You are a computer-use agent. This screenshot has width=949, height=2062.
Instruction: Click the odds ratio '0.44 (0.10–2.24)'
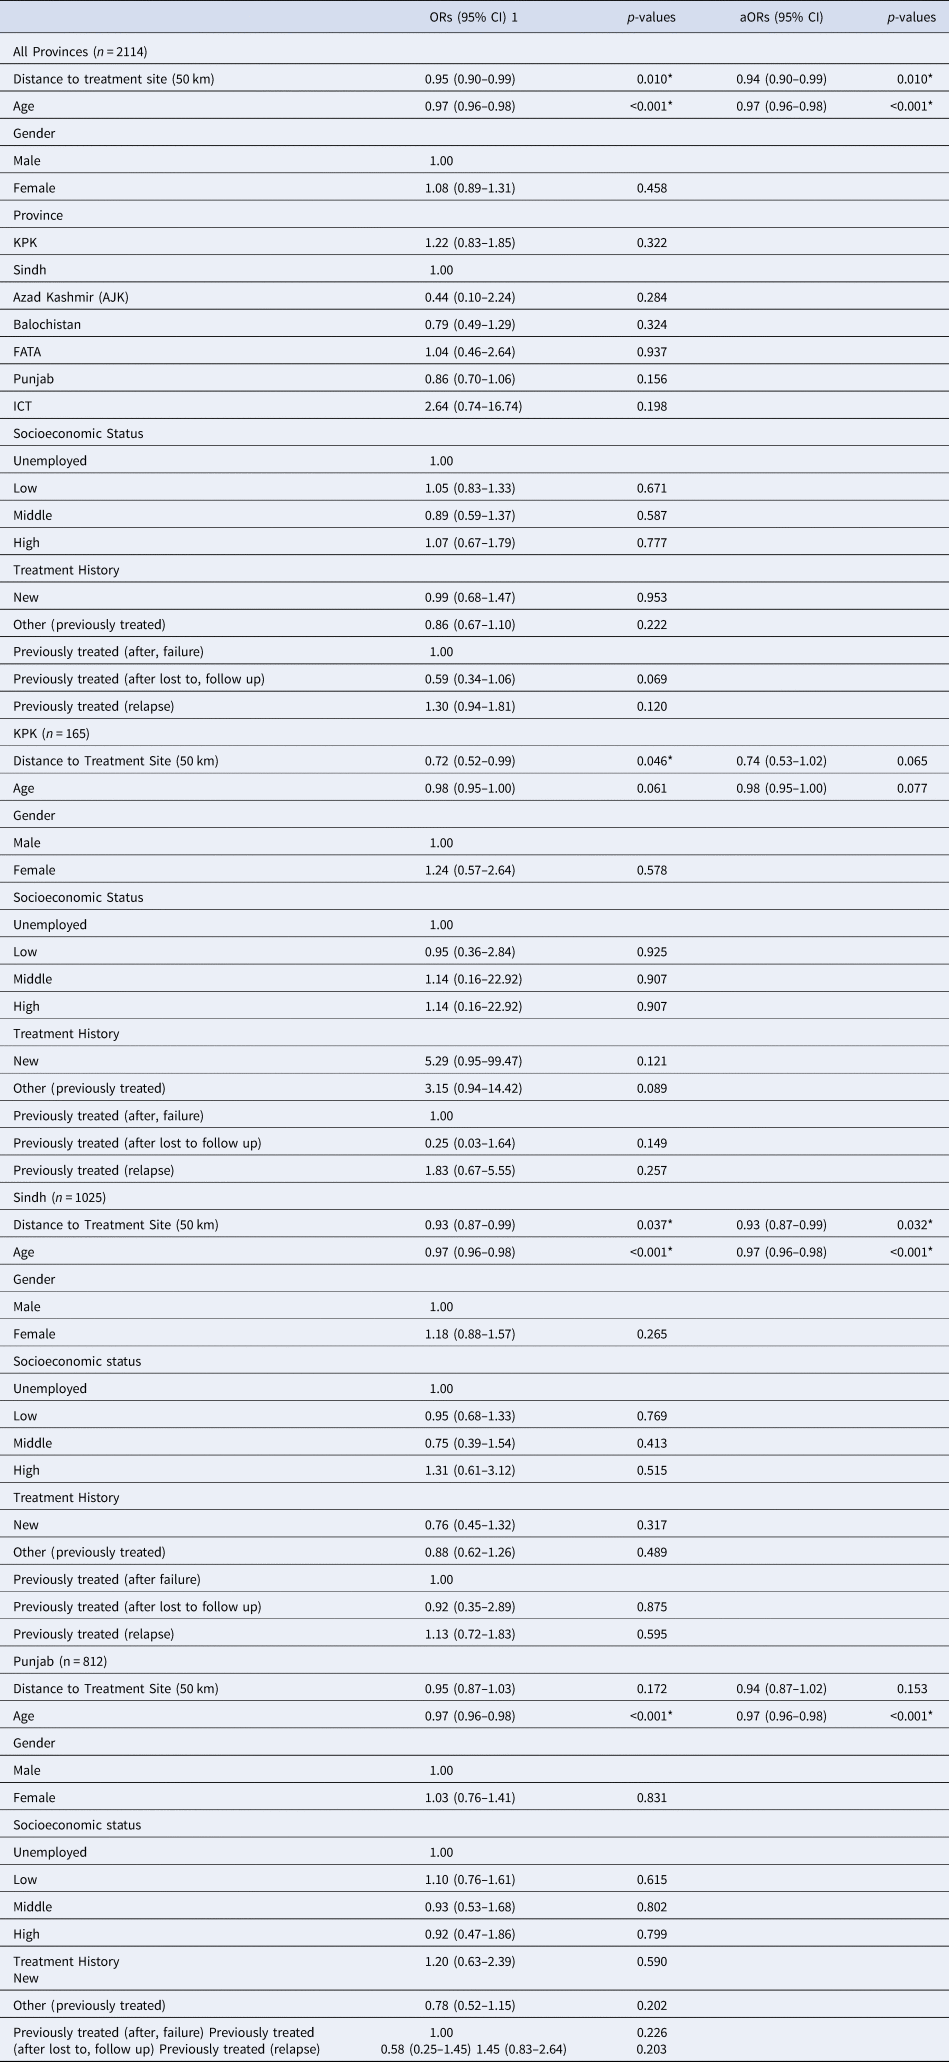[x=470, y=297]
